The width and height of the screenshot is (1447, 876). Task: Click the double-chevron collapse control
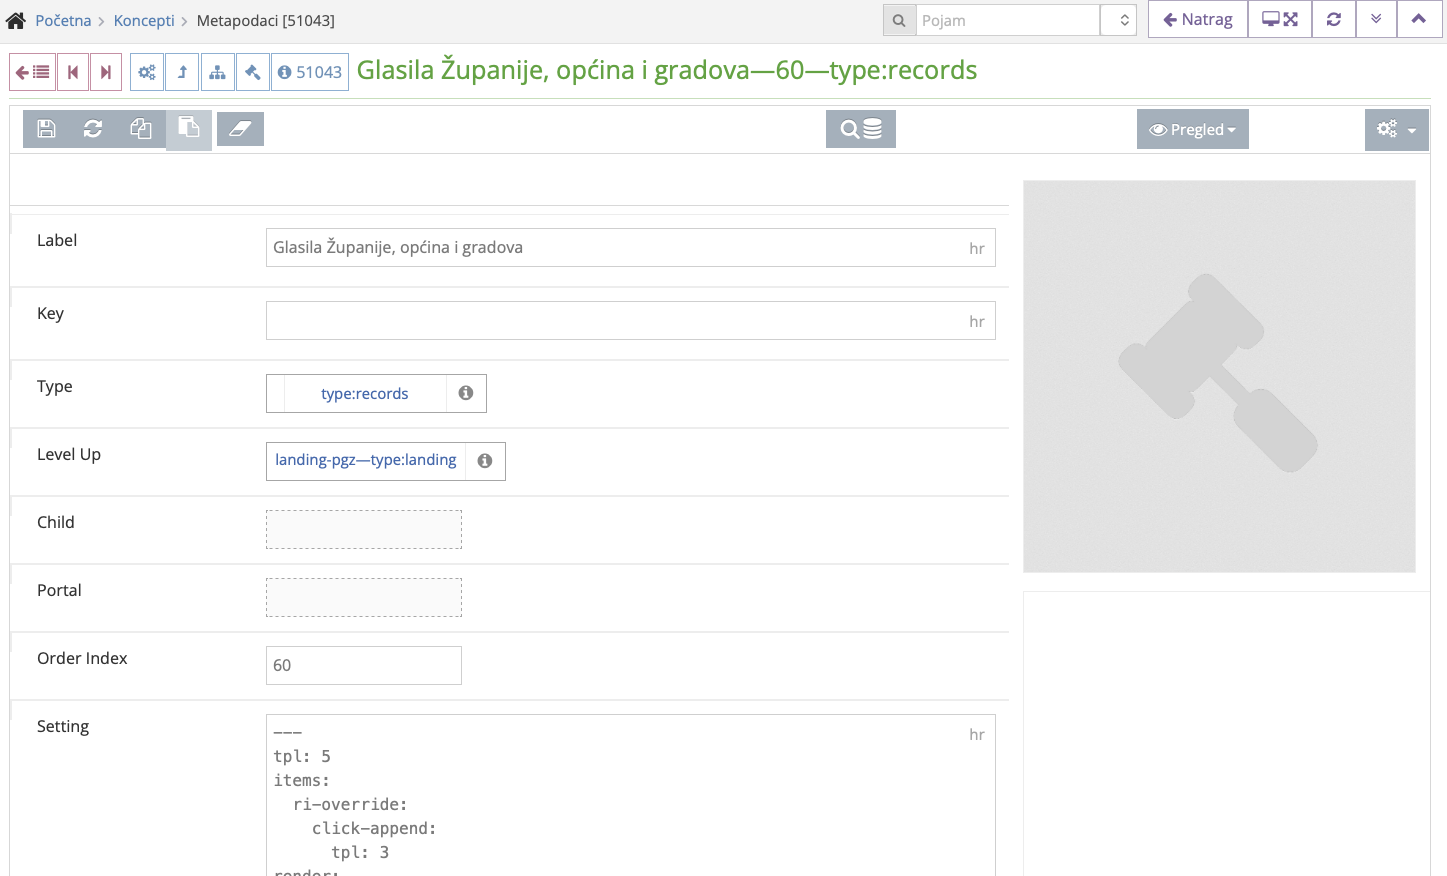[x=1375, y=18]
